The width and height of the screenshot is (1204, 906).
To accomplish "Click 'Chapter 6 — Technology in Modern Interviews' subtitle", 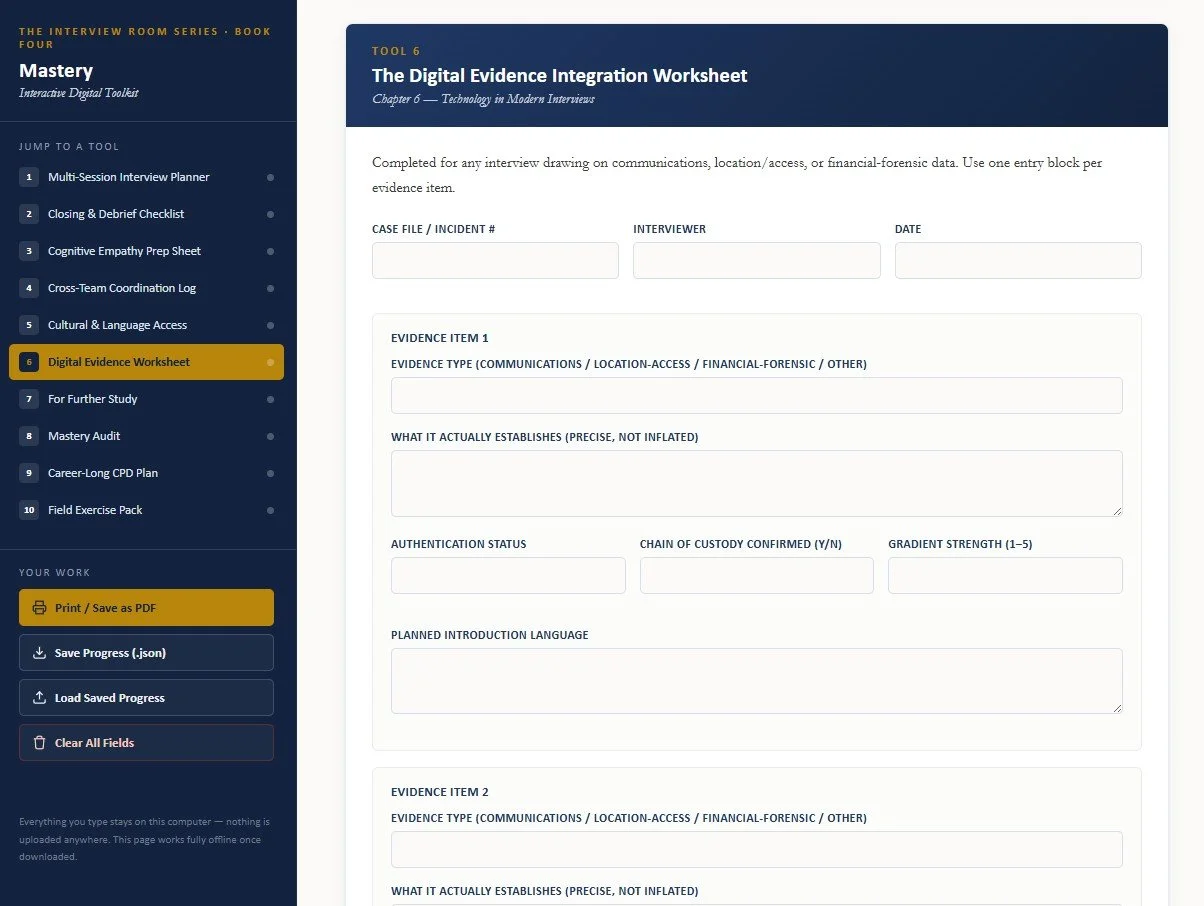I will point(483,99).
